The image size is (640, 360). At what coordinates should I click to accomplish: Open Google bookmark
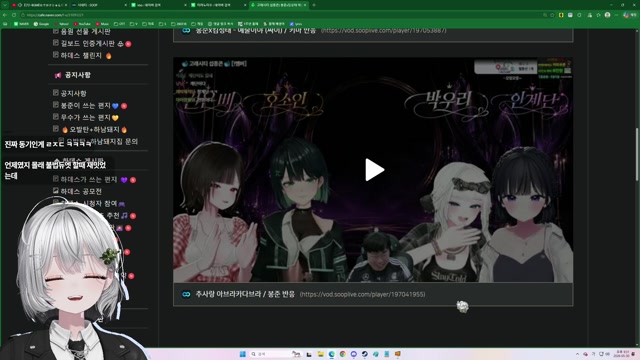(41, 24)
